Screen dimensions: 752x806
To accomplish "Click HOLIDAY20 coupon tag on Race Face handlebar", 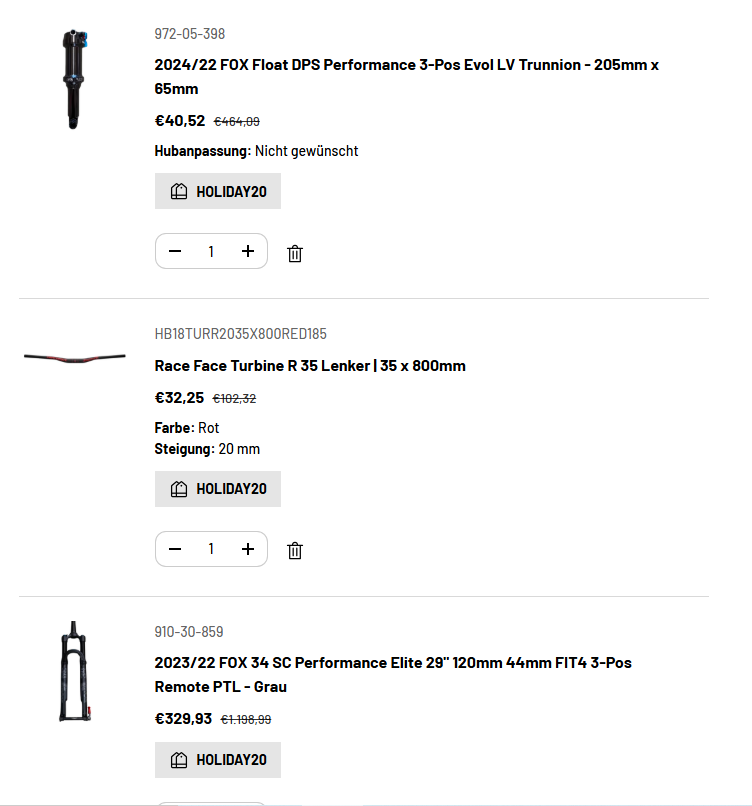I will (x=218, y=489).
